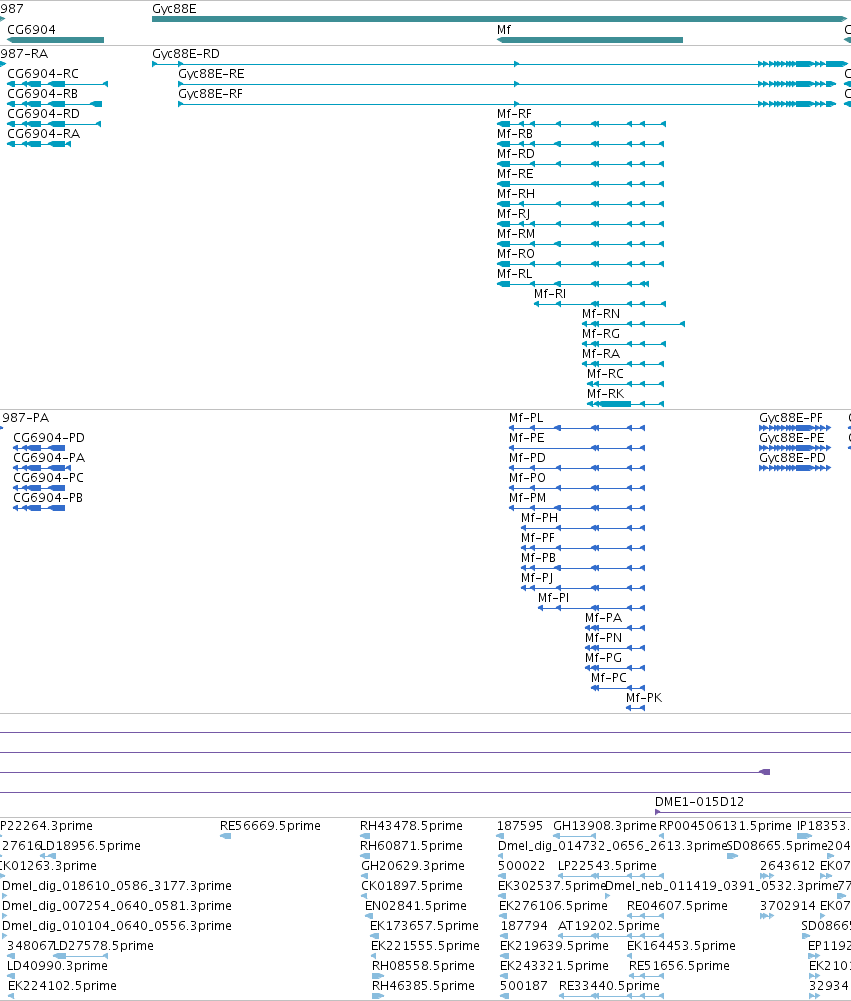
Task: Click transcript label Mf-RK
Action: [605, 394]
